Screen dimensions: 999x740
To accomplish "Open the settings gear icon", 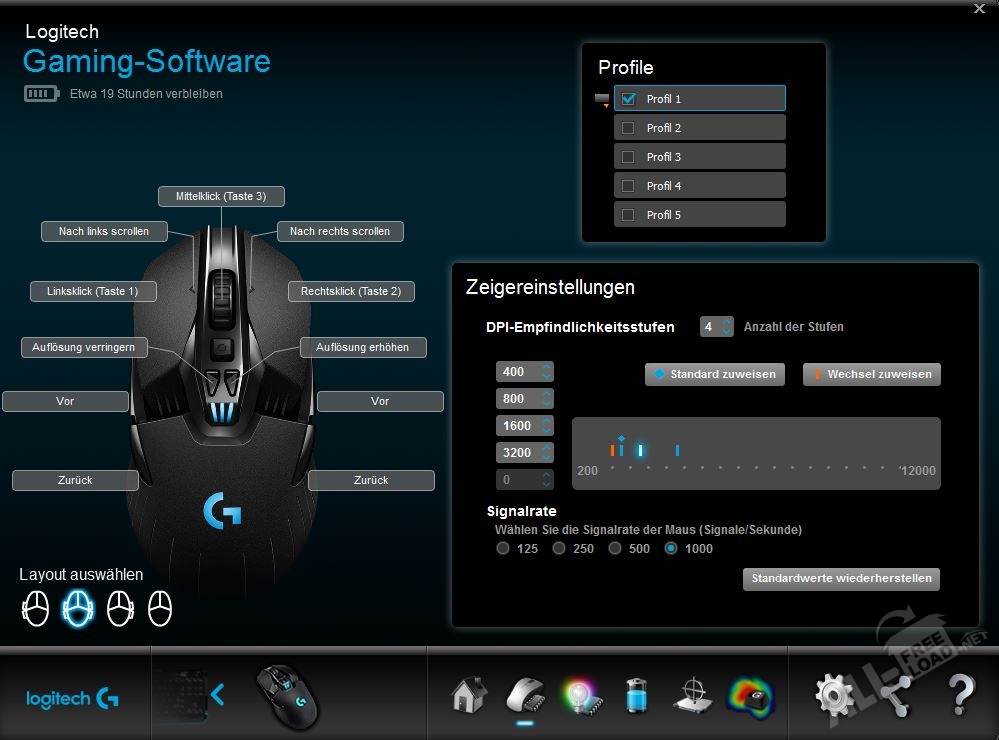I will (x=833, y=694).
